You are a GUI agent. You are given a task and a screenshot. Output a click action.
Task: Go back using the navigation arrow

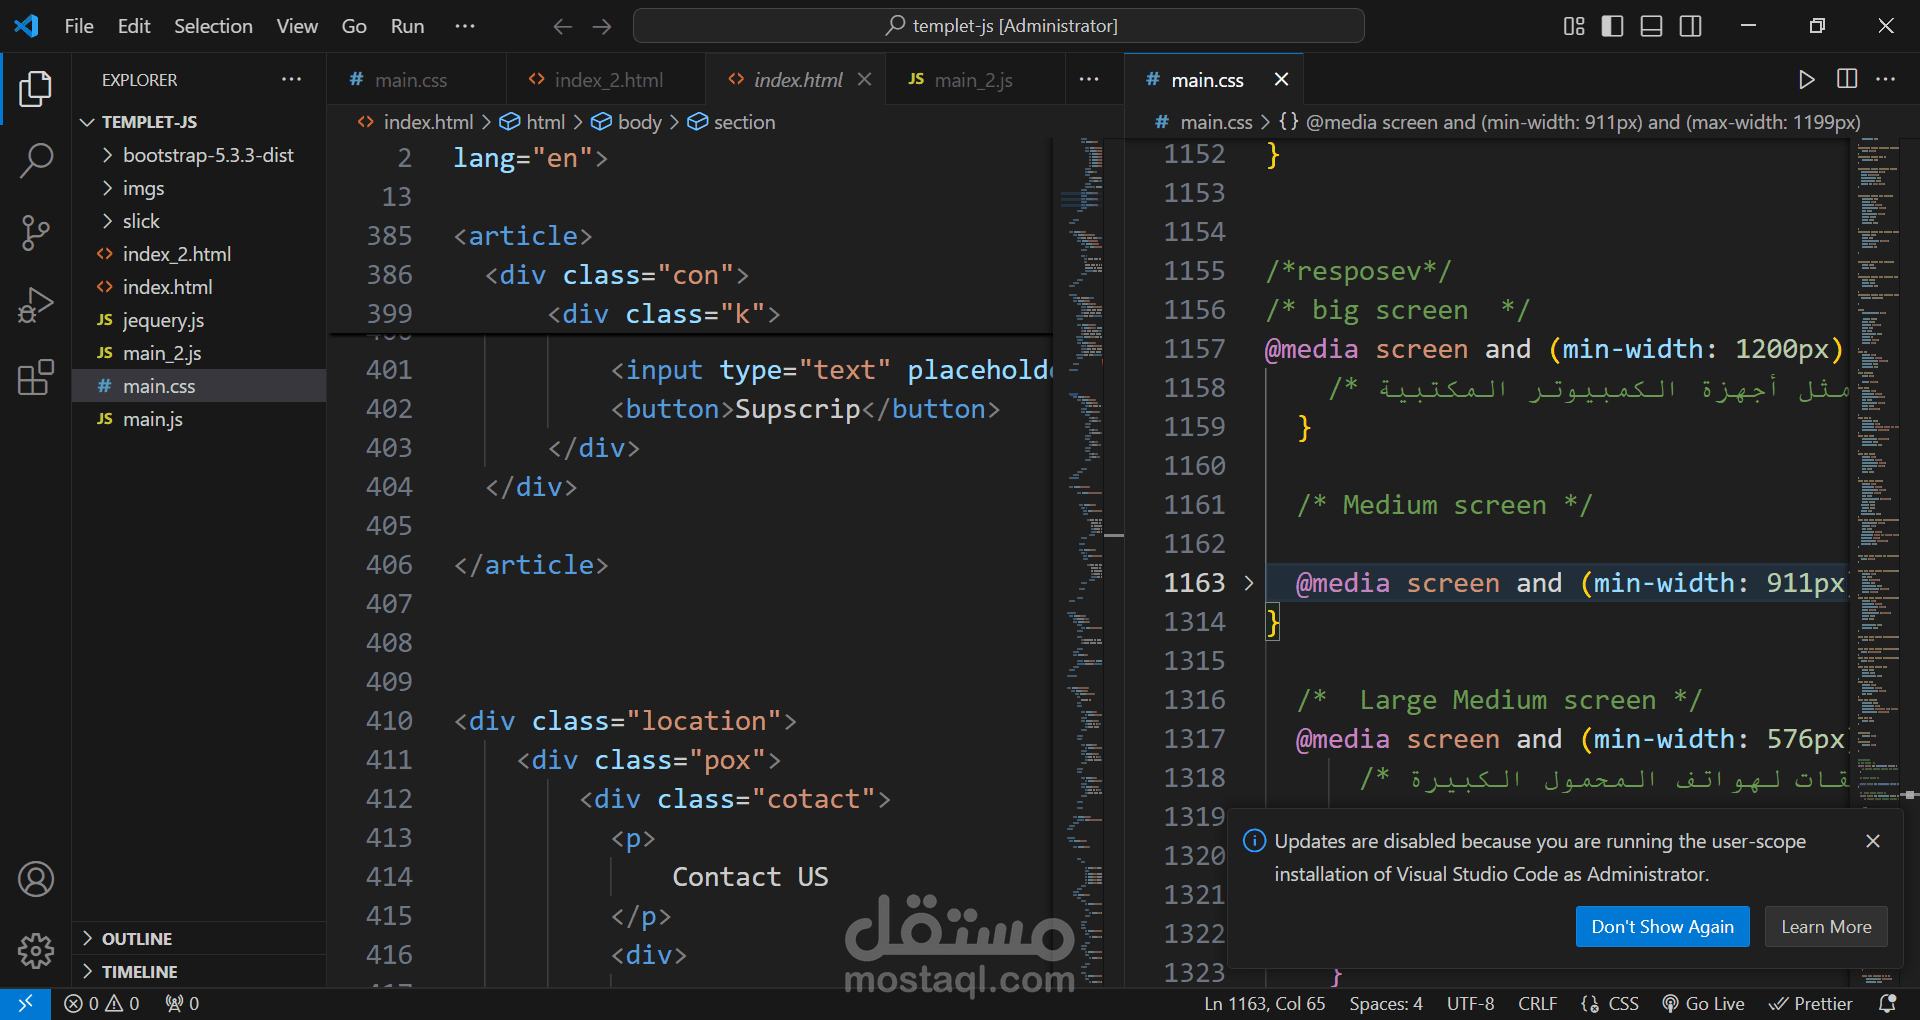563,26
